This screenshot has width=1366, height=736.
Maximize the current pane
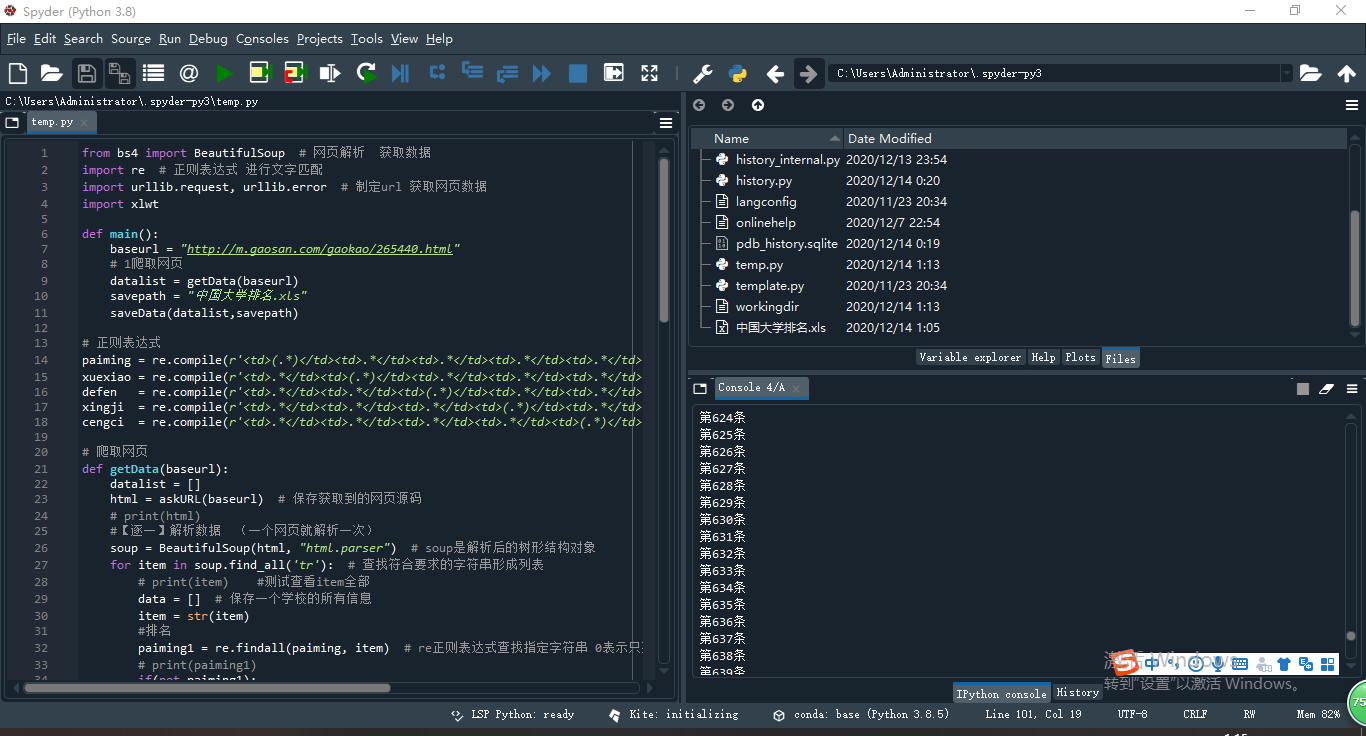[x=614, y=73]
